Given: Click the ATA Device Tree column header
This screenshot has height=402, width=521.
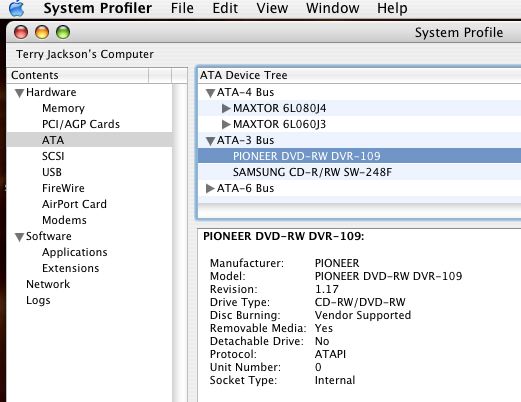Looking at the screenshot, I should [x=359, y=75].
